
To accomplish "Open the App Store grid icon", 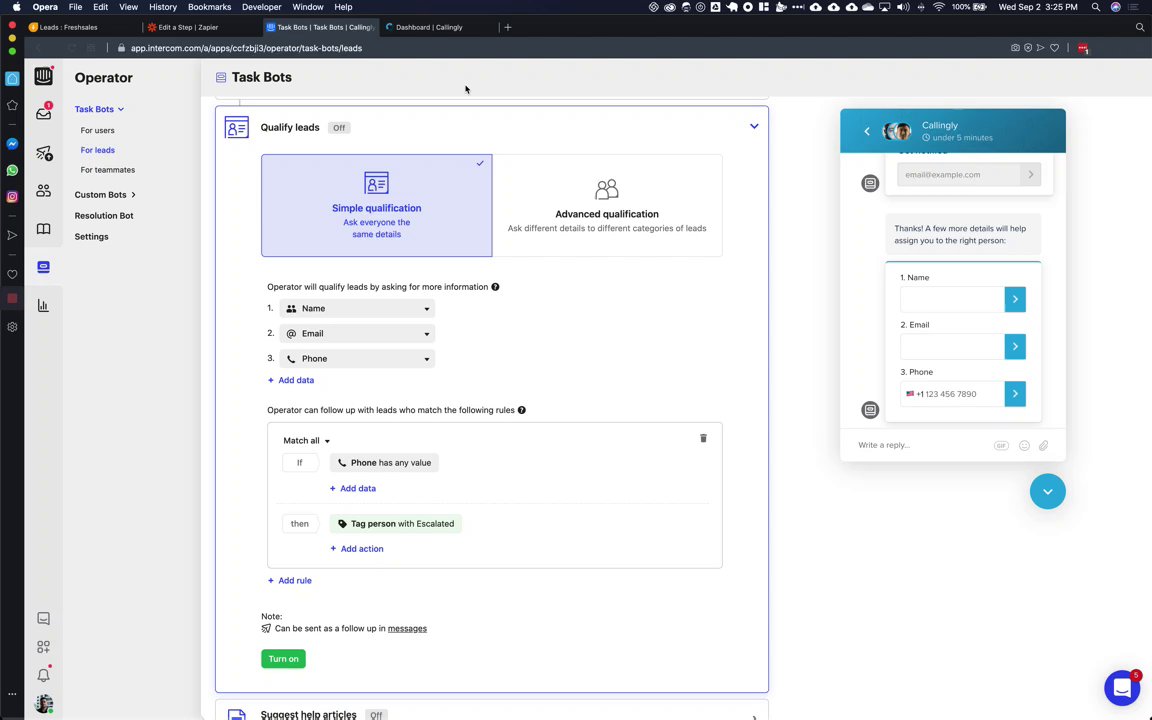I will tap(43, 647).
